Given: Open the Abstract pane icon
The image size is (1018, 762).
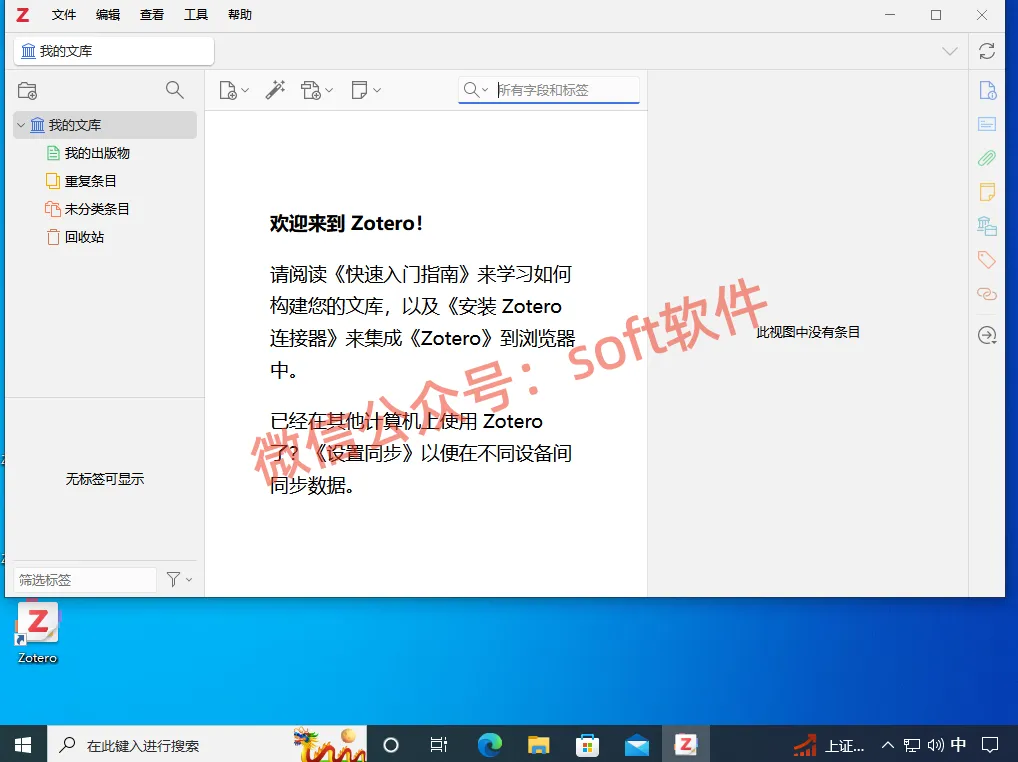Looking at the screenshot, I should click(x=987, y=123).
